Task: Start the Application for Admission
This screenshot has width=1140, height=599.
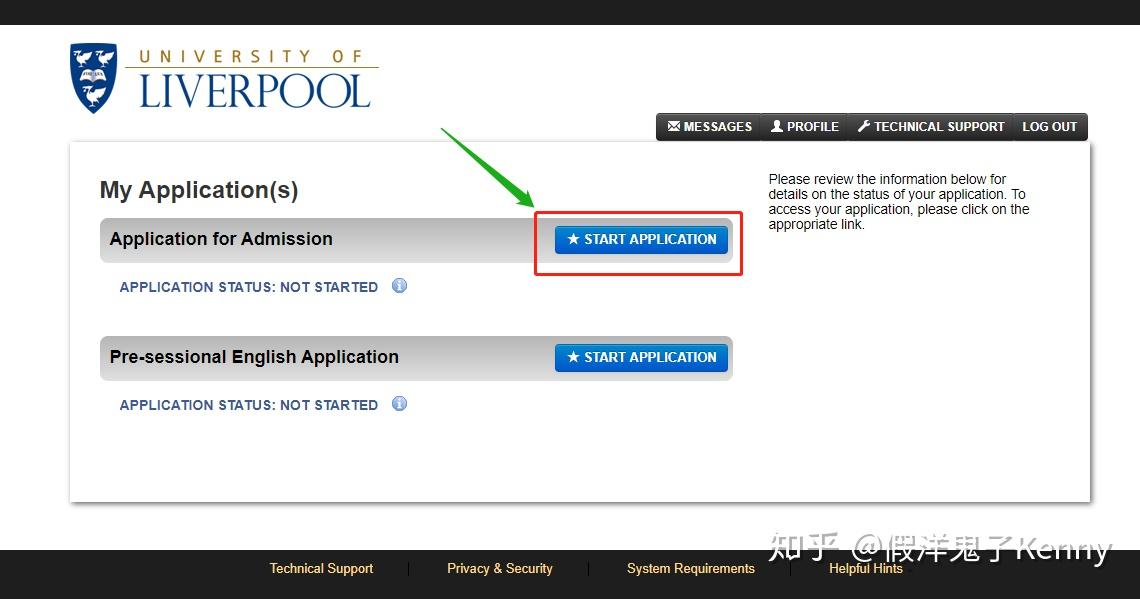Action: 641,239
